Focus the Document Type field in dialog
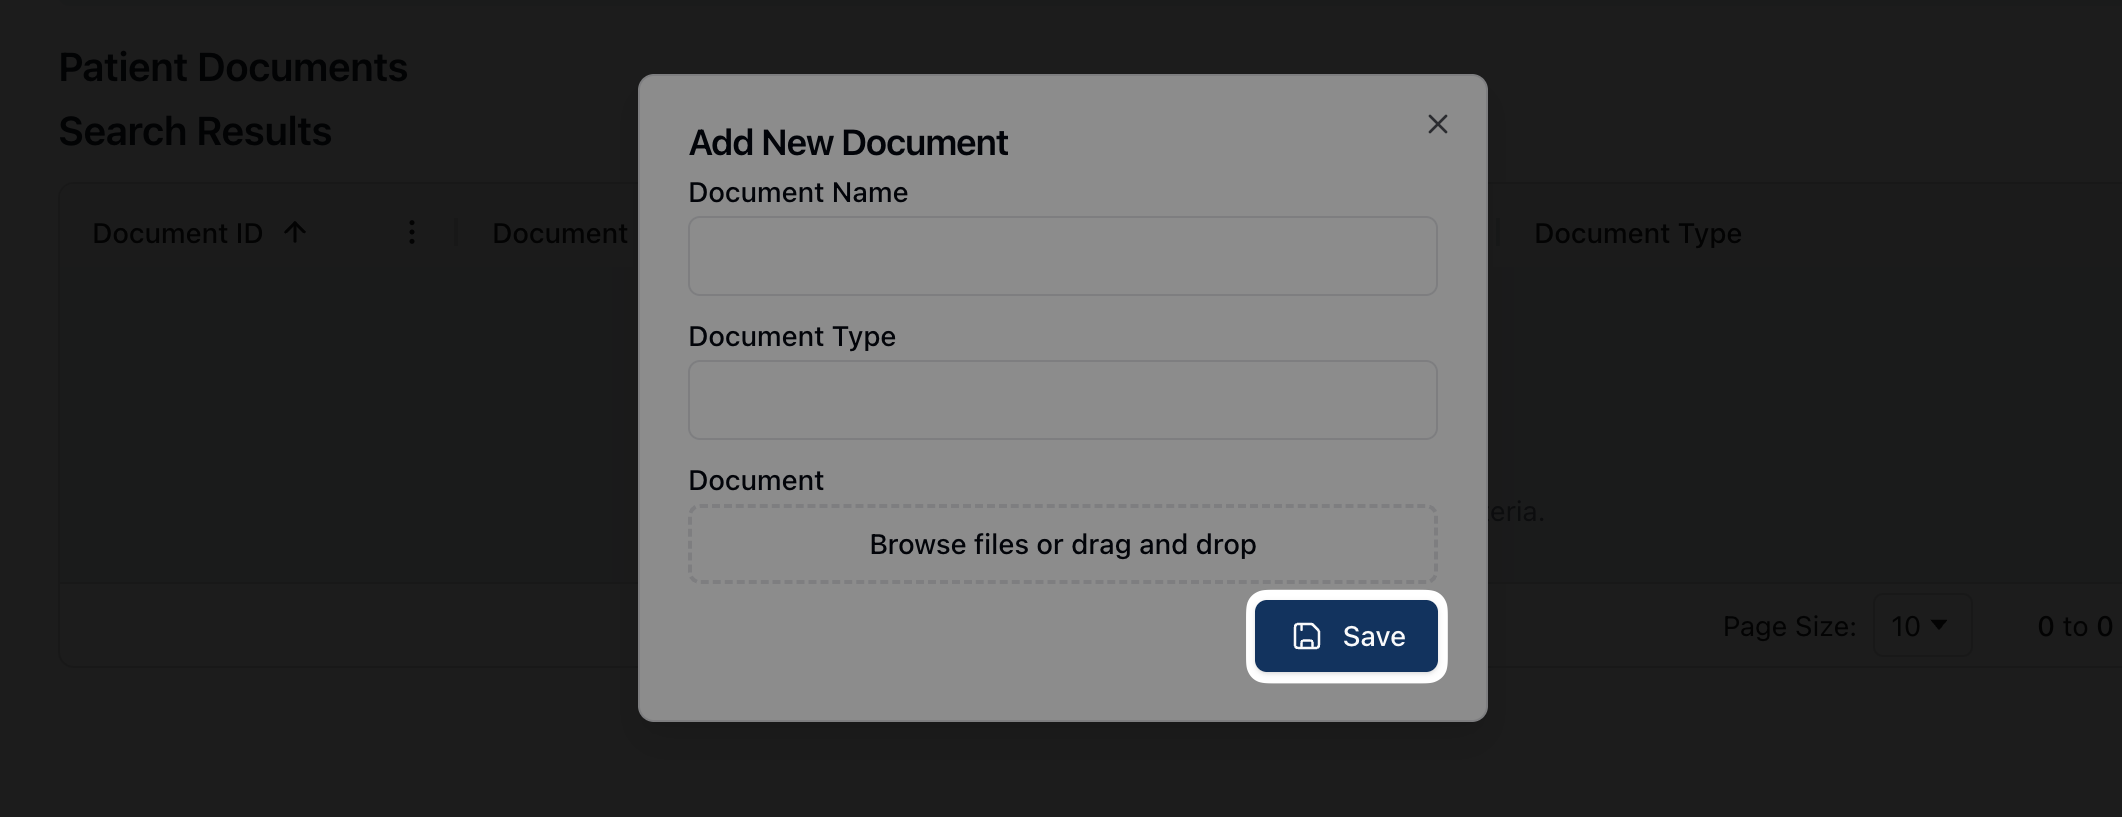Screen dimensions: 2122x817 (1062, 400)
